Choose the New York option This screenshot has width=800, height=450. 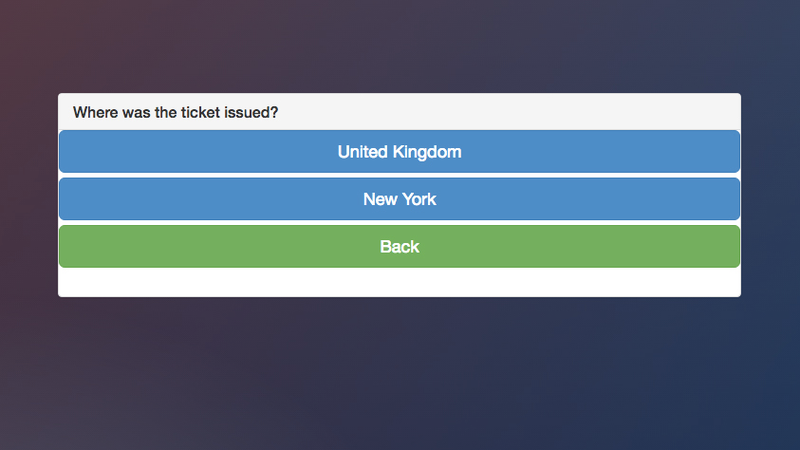point(399,199)
